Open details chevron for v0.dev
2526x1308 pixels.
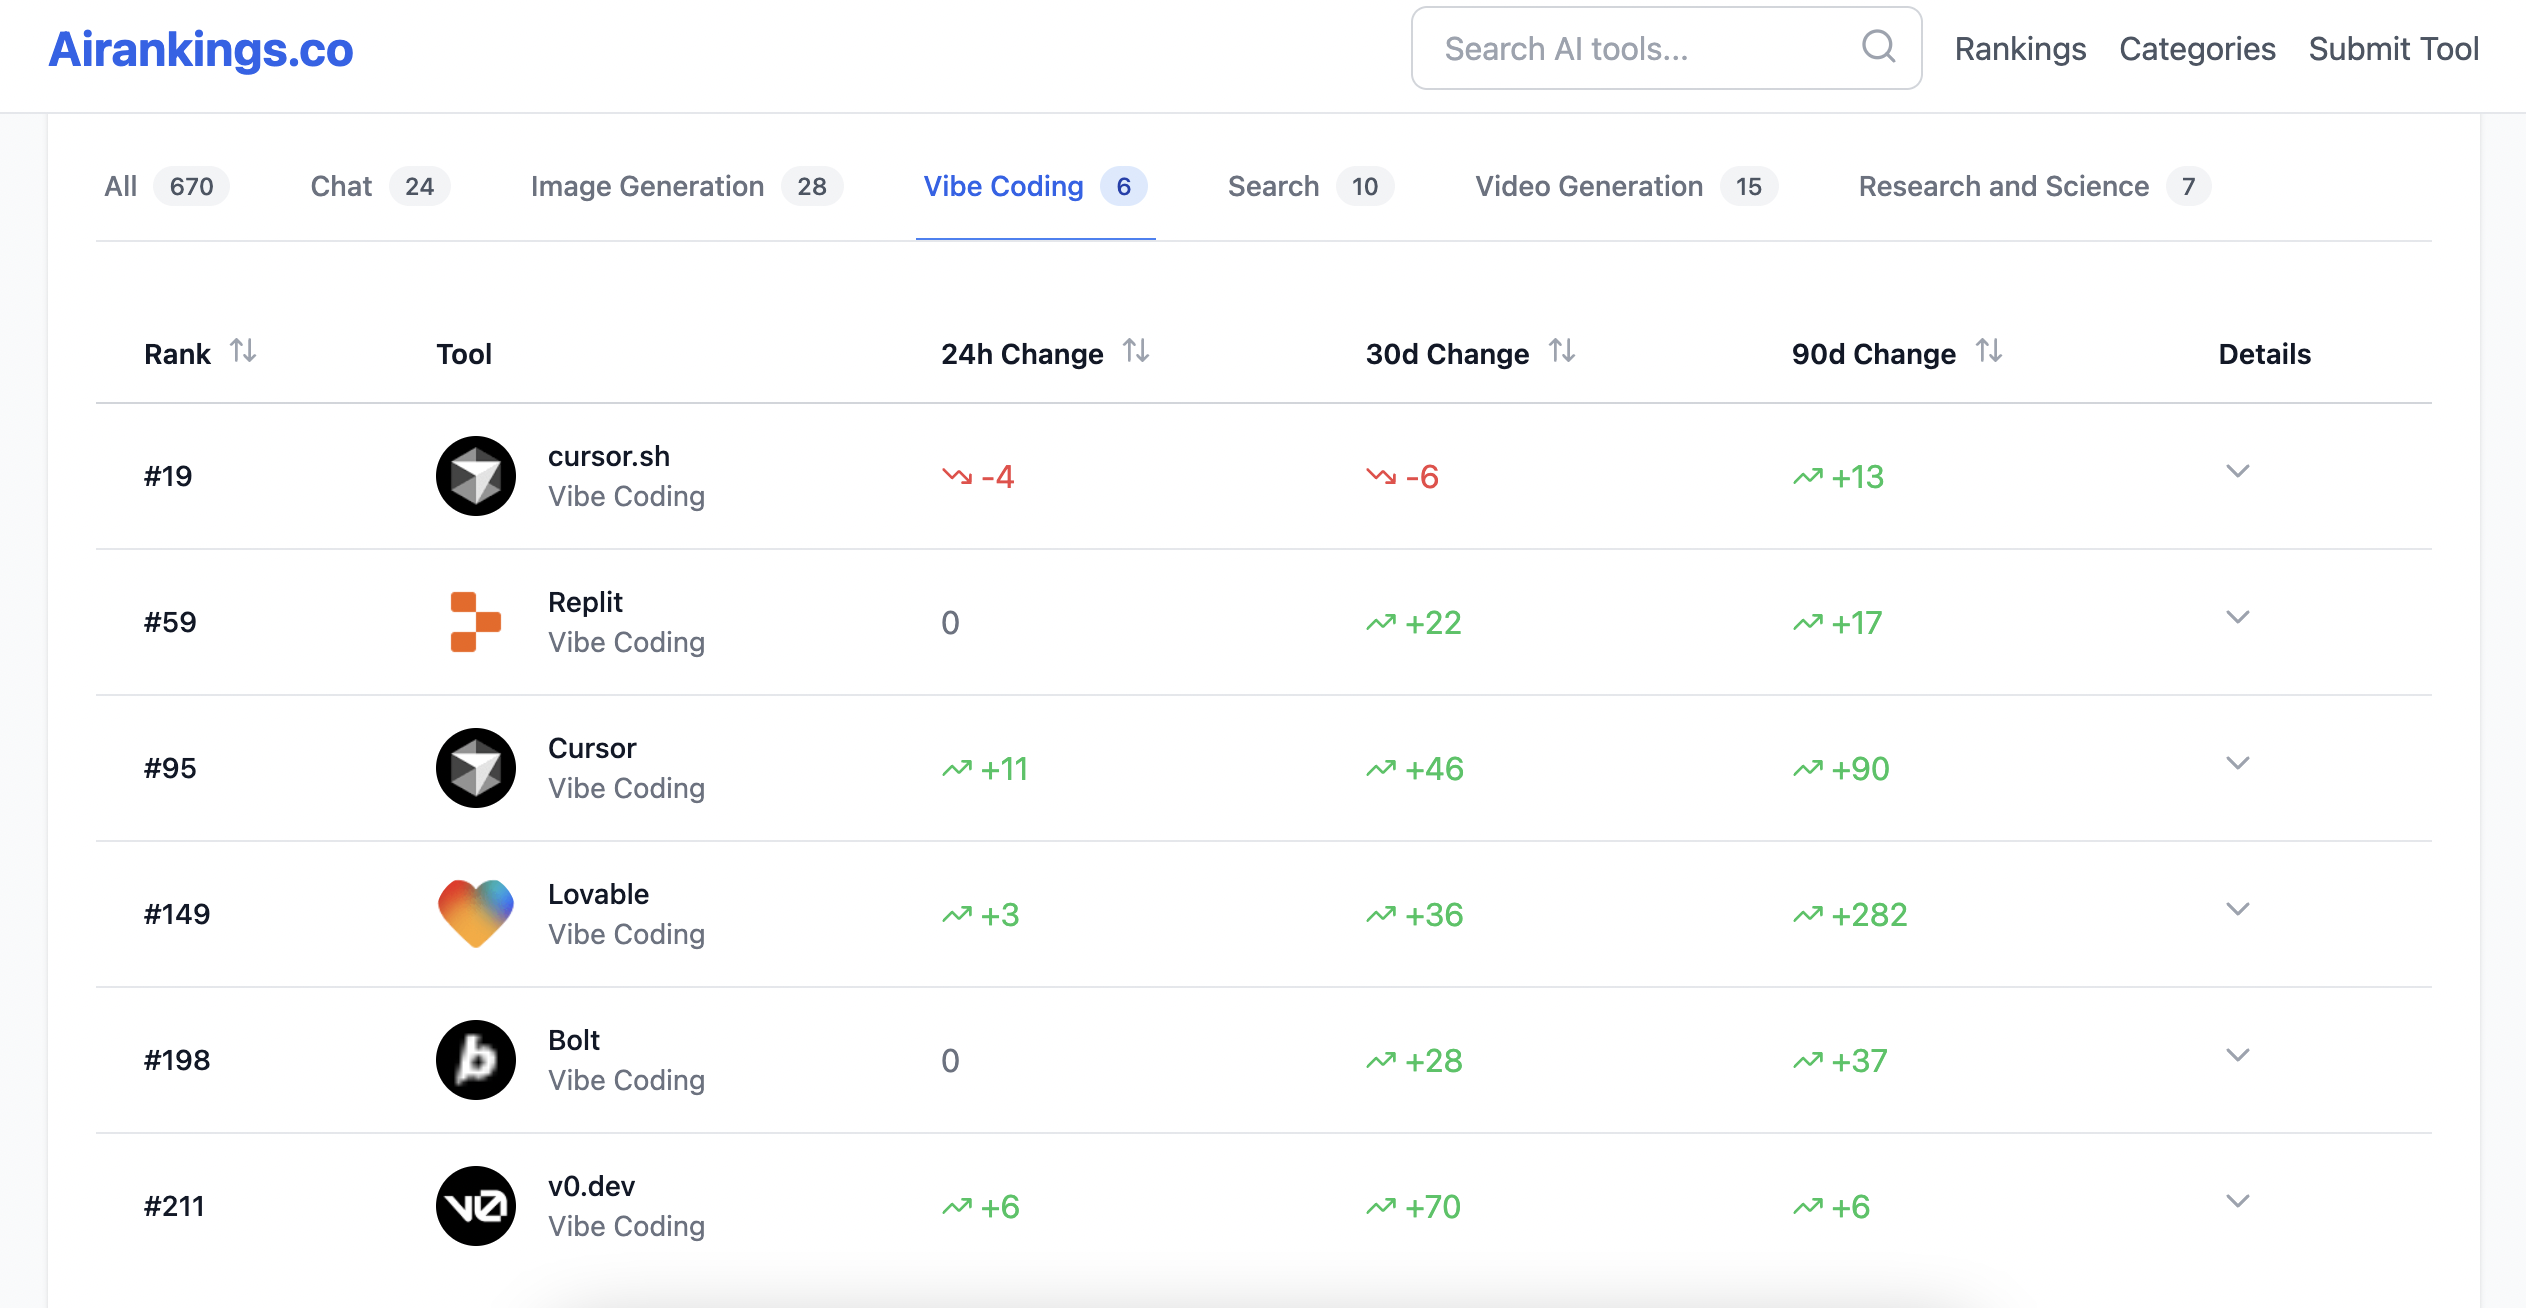point(2238,1201)
